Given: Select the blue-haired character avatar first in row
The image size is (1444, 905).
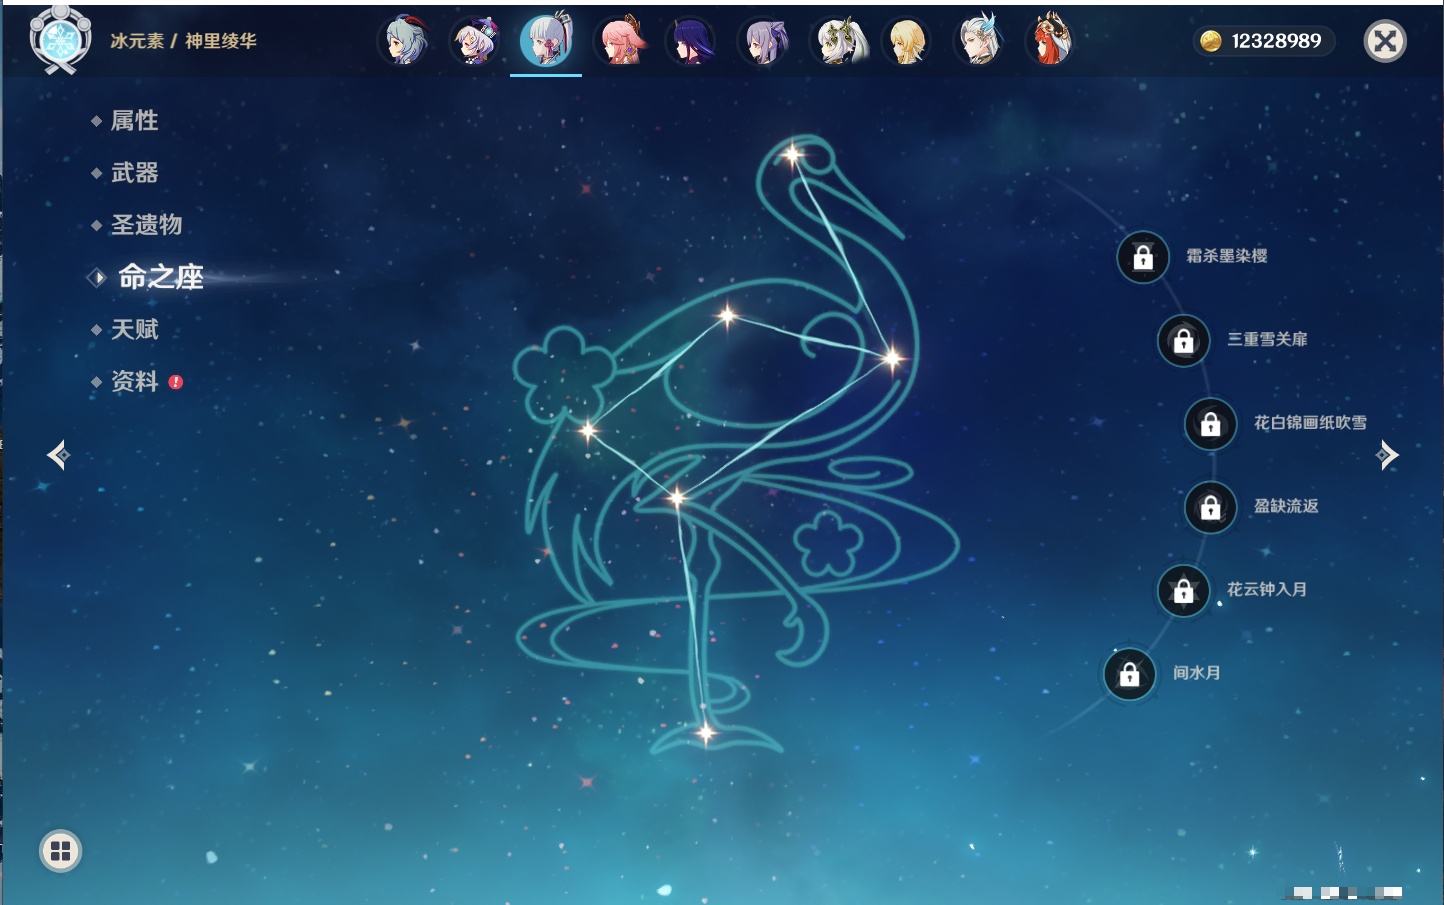Looking at the screenshot, I should (x=404, y=41).
